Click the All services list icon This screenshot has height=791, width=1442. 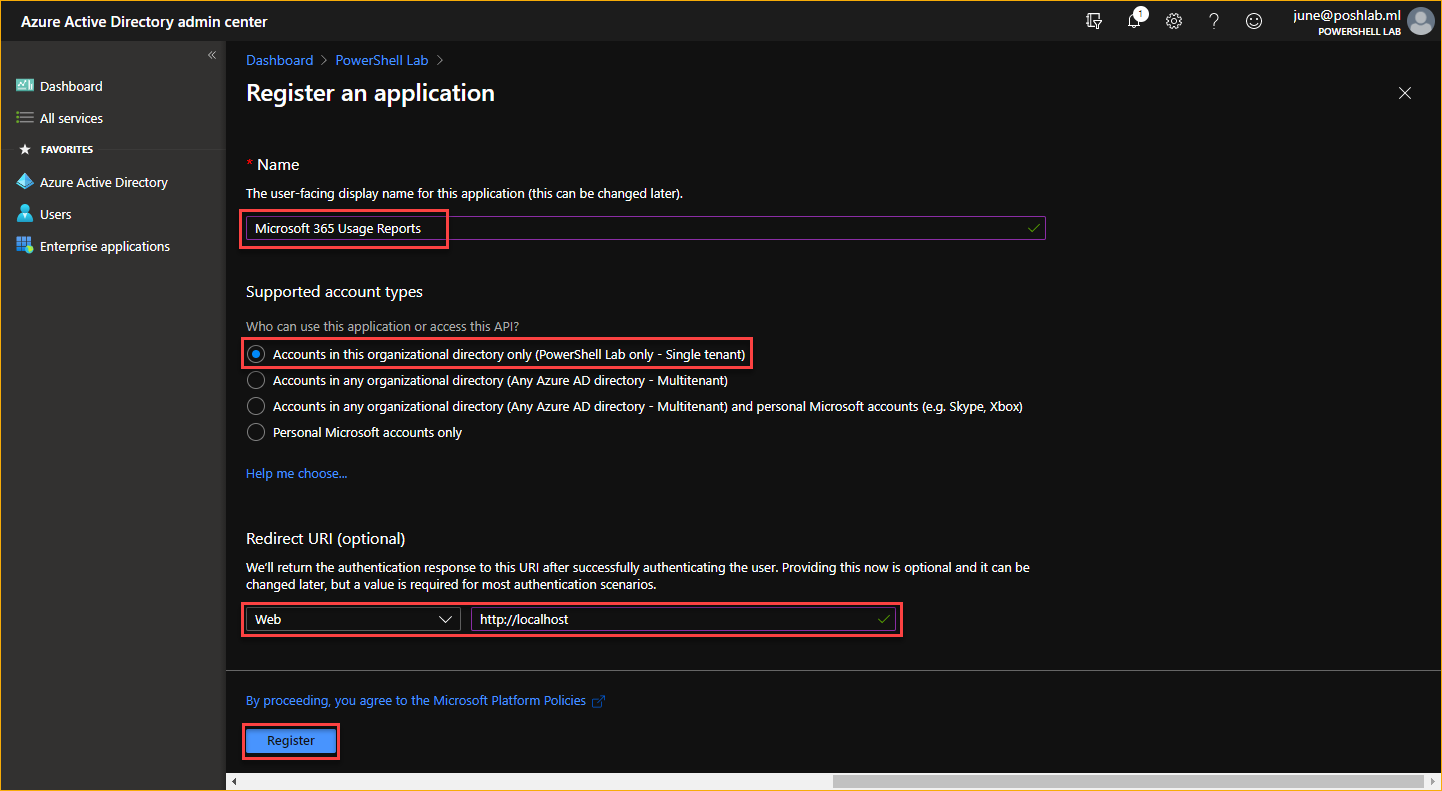[x=25, y=118]
